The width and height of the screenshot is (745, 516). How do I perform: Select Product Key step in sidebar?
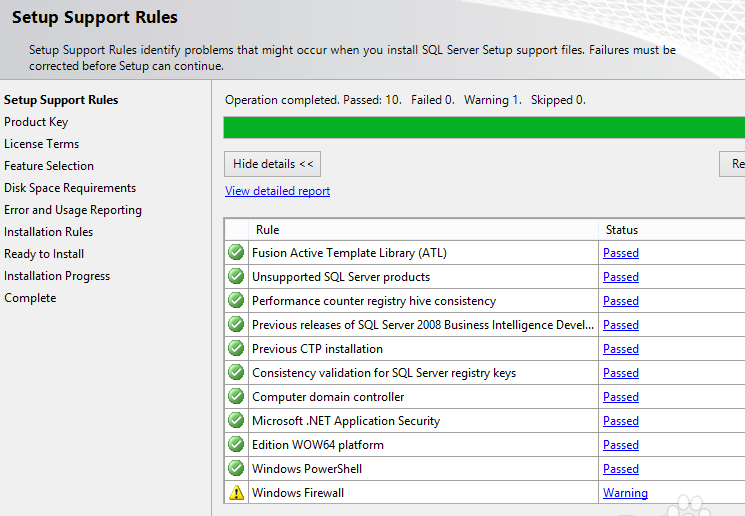pos(36,122)
